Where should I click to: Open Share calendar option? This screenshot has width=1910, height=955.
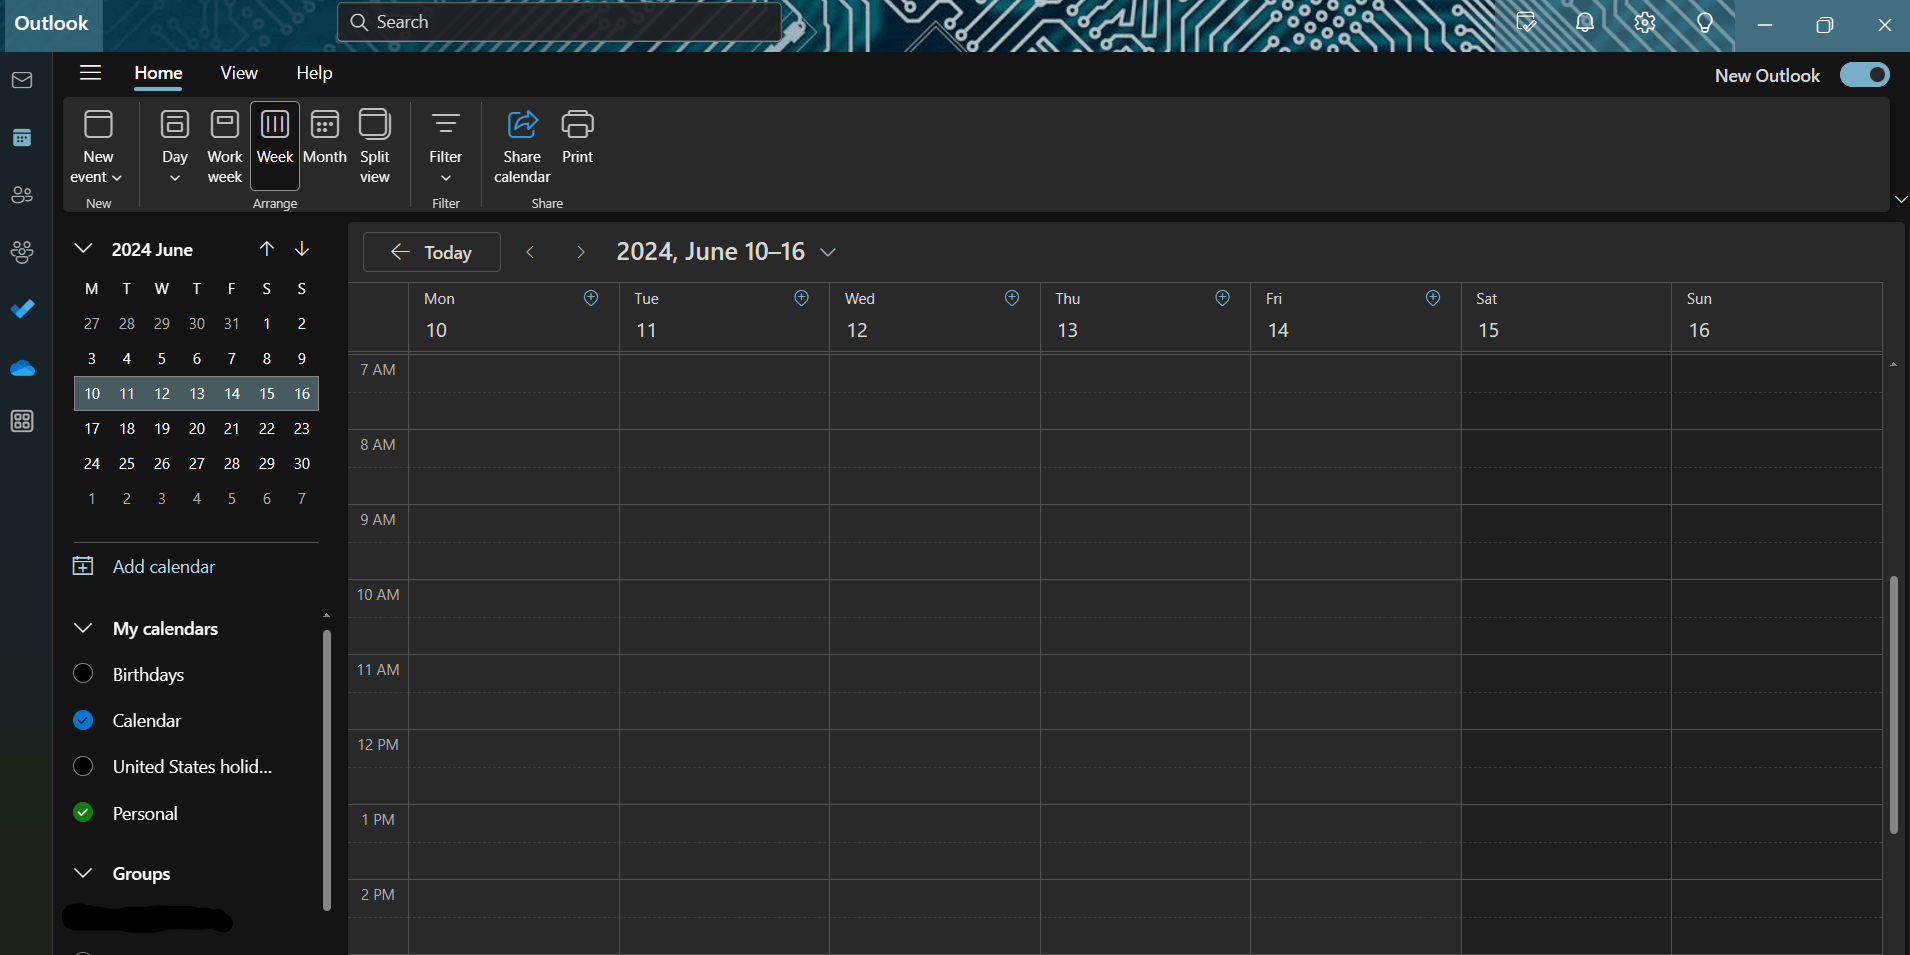click(x=522, y=146)
